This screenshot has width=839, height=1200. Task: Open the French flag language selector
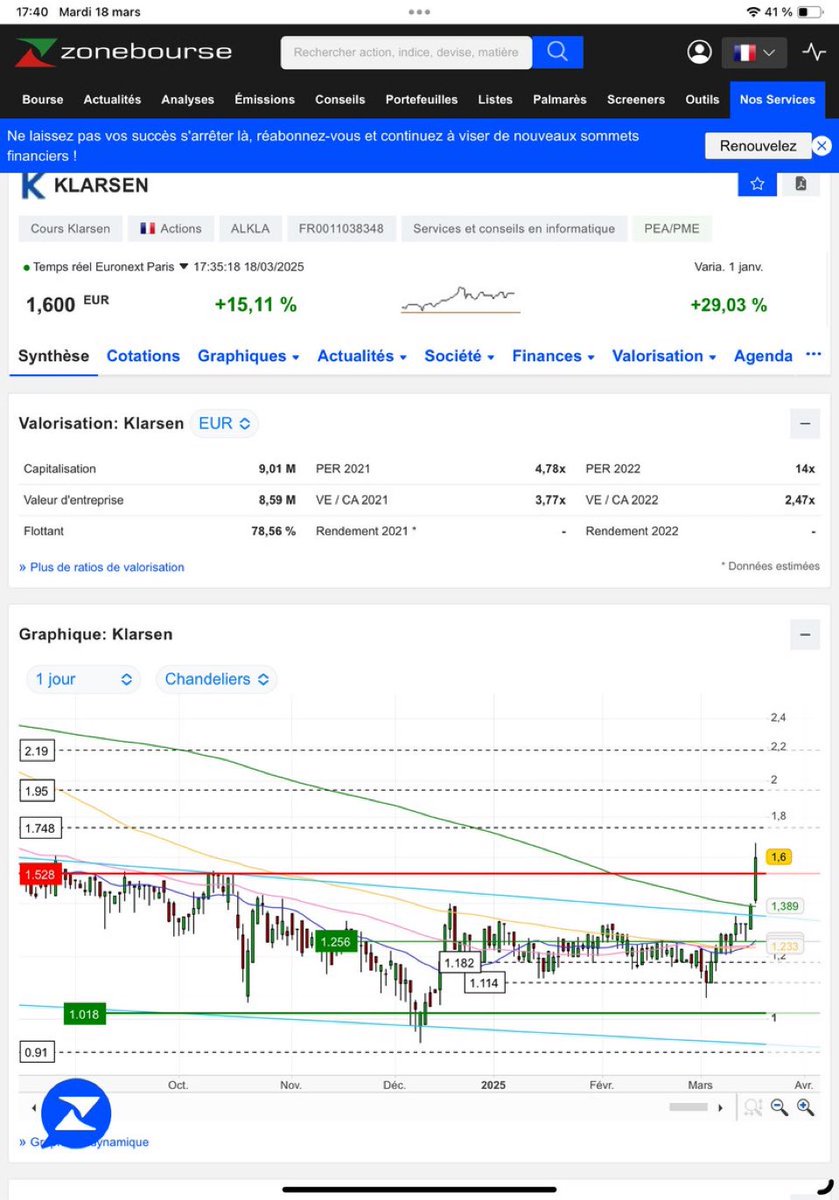[x=754, y=52]
